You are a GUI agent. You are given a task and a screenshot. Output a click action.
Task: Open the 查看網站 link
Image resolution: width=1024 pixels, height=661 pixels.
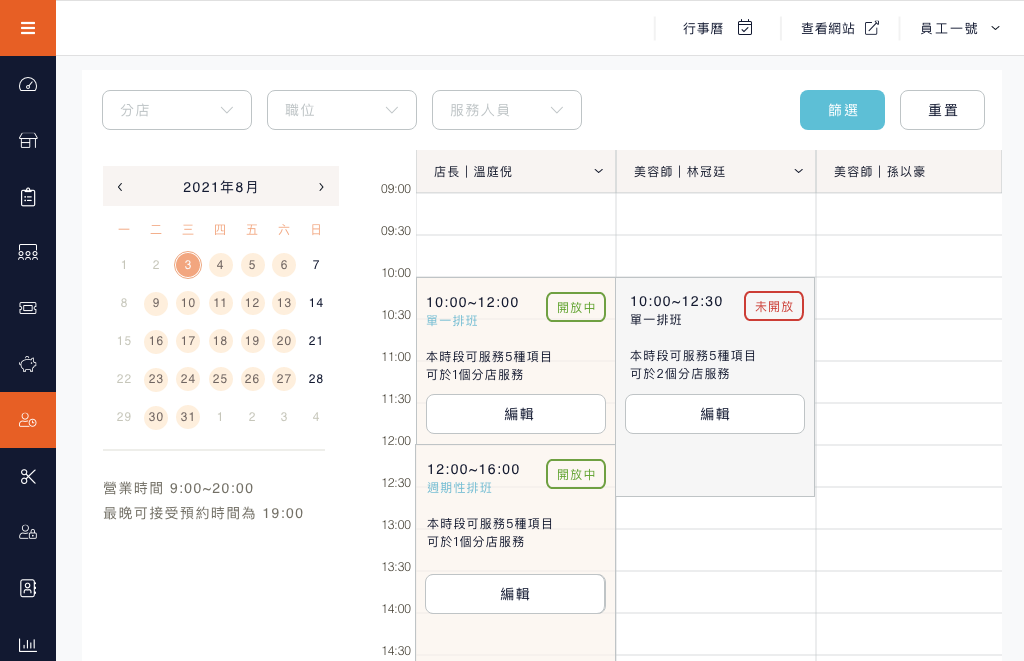click(828, 28)
